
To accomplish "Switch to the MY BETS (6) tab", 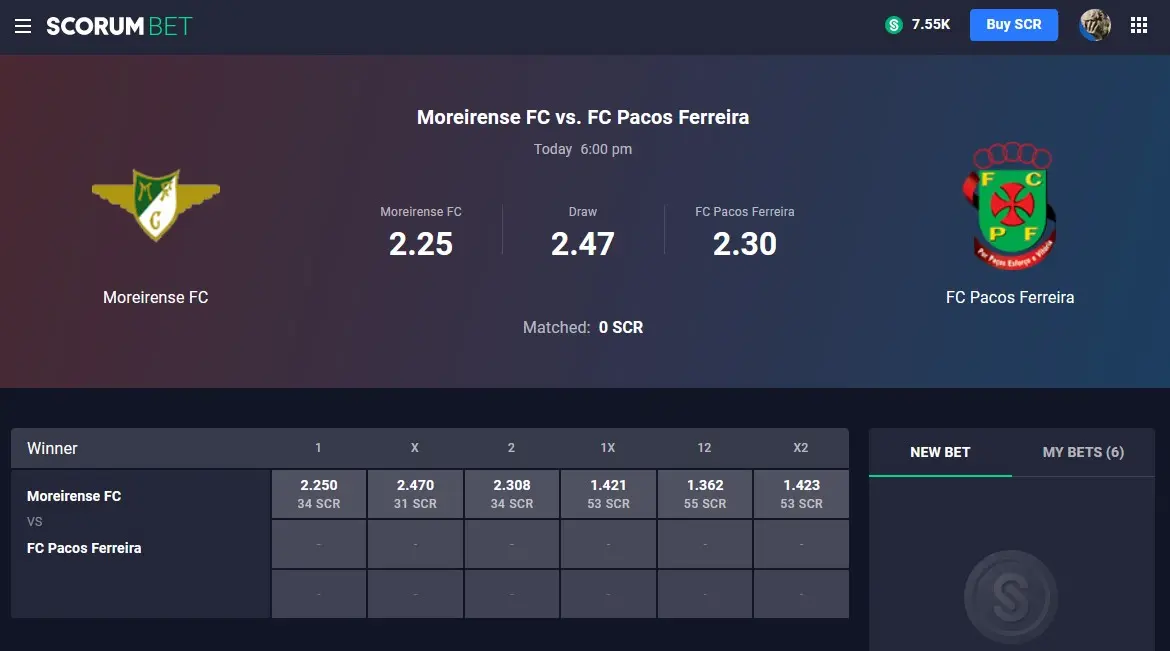I will coord(1083,452).
